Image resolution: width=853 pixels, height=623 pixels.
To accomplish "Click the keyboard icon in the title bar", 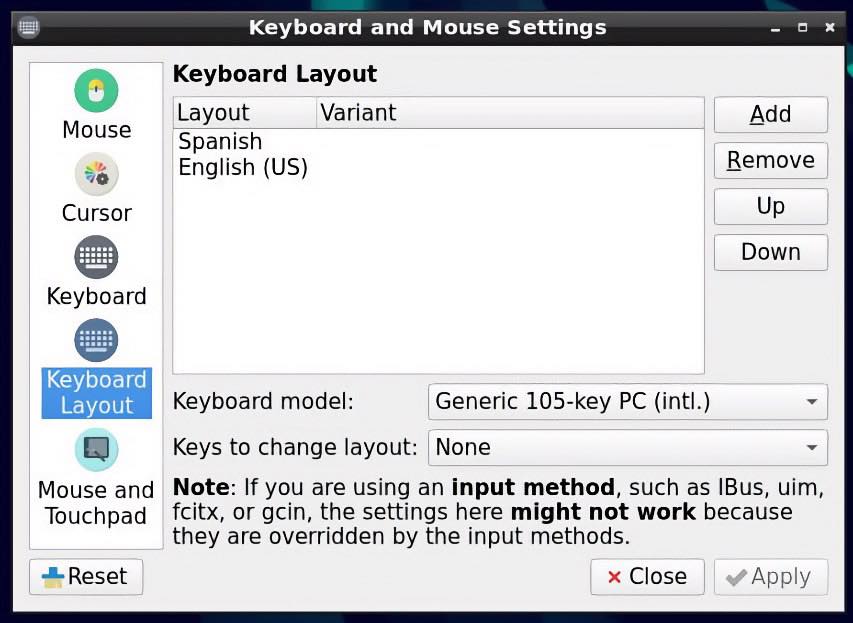I will 28,27.
